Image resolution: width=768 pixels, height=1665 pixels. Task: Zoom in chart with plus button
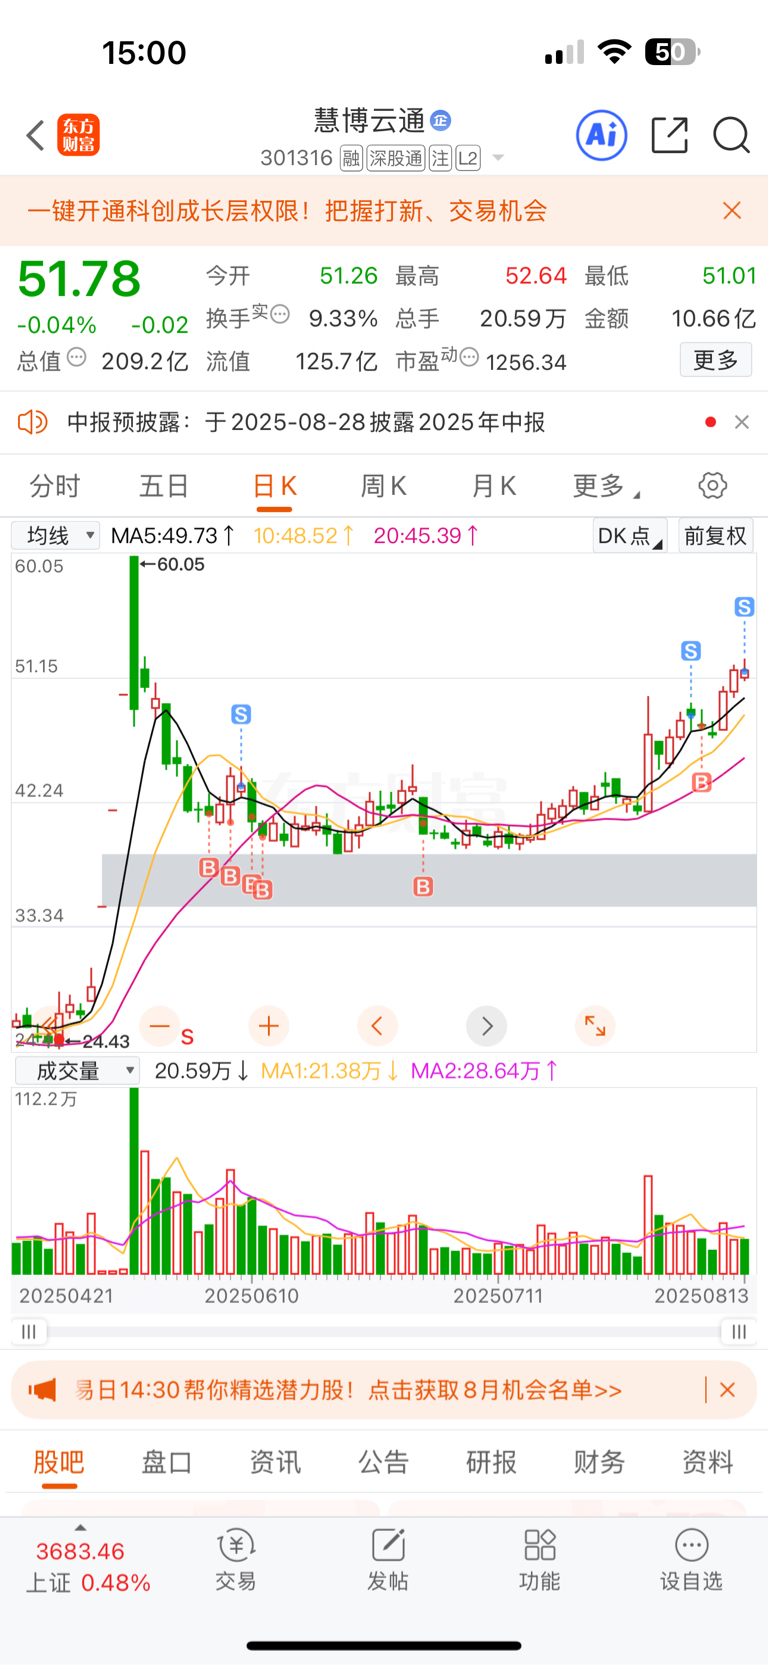coord(268,1026)
